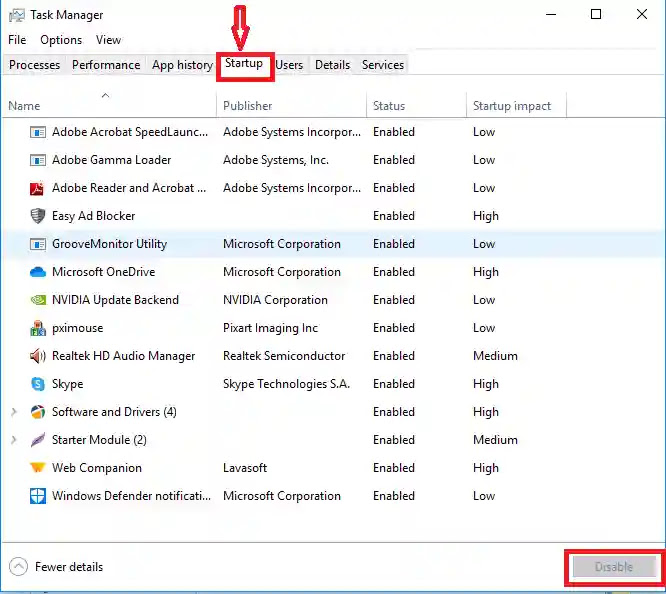
Task: Click the Skype Technologies S.A. publisher cell
Action: click(x=286, y=384)
